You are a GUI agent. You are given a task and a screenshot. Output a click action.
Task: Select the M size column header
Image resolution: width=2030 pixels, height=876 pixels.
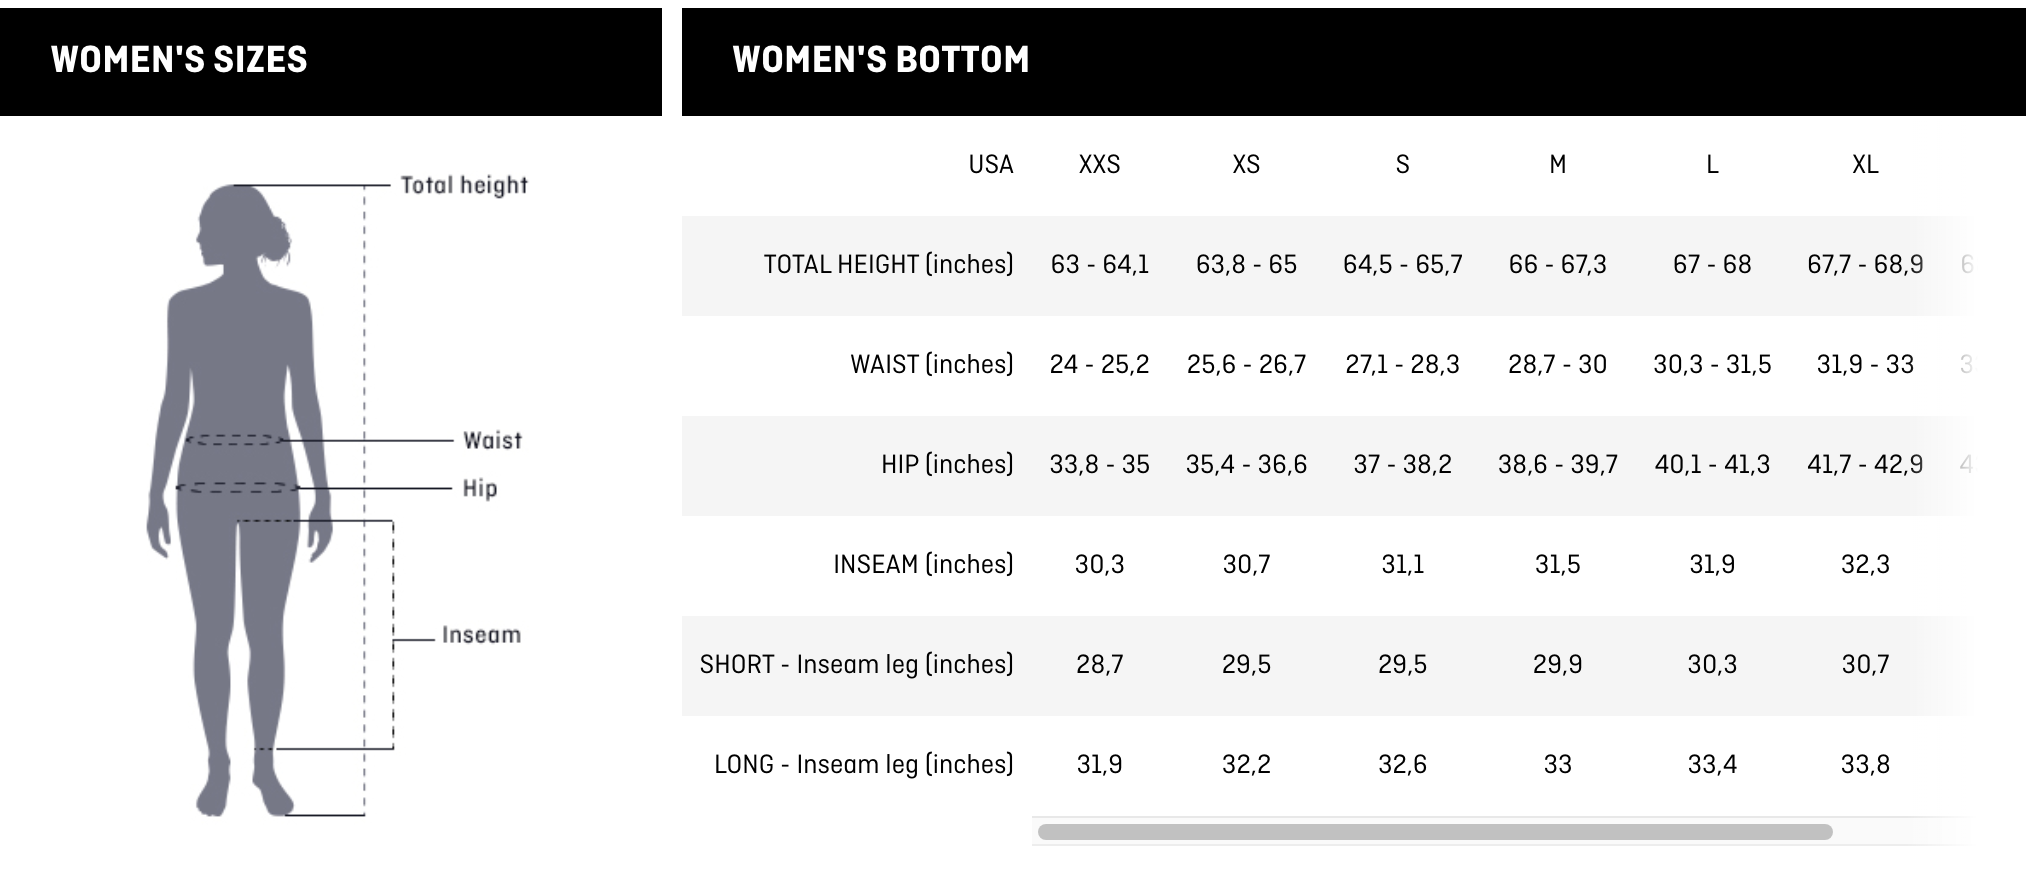[1557, 165]
